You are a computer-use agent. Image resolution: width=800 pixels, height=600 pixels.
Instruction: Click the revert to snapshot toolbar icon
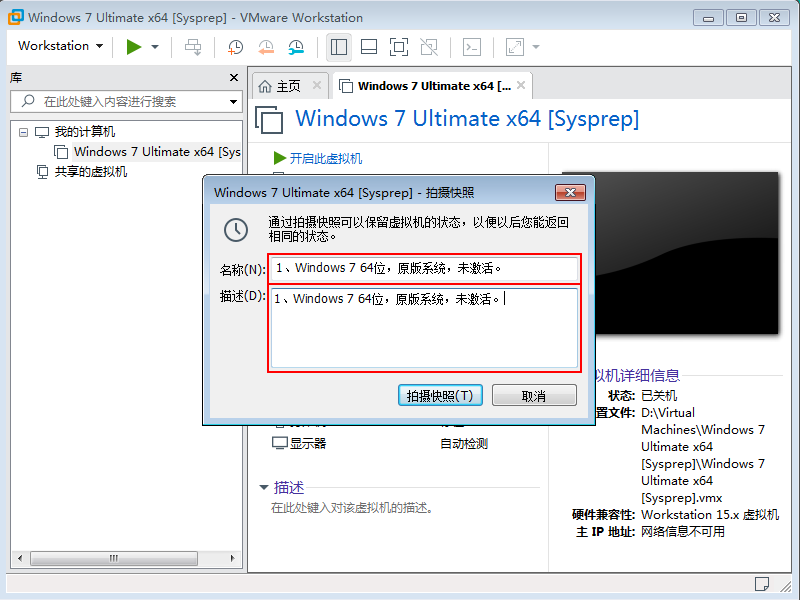265,47
